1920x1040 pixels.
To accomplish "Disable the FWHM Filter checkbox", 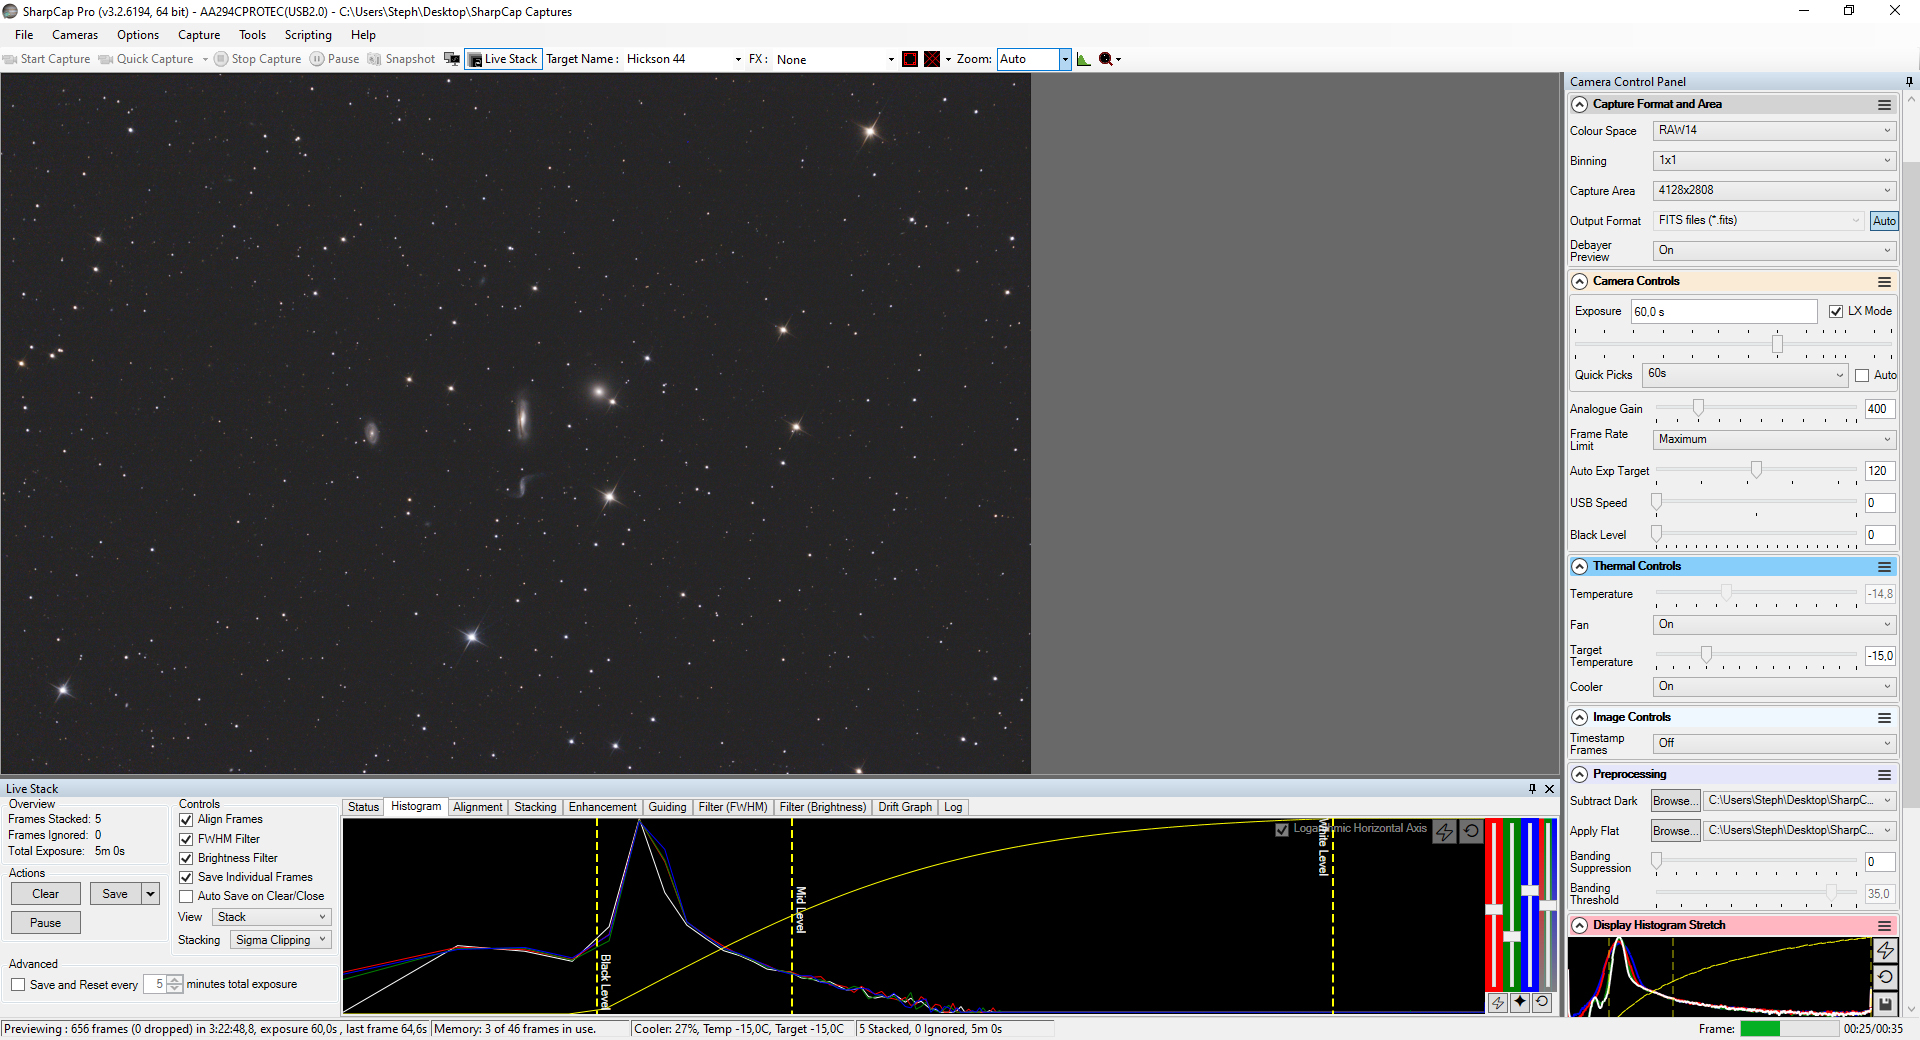I will pos(186,839).
